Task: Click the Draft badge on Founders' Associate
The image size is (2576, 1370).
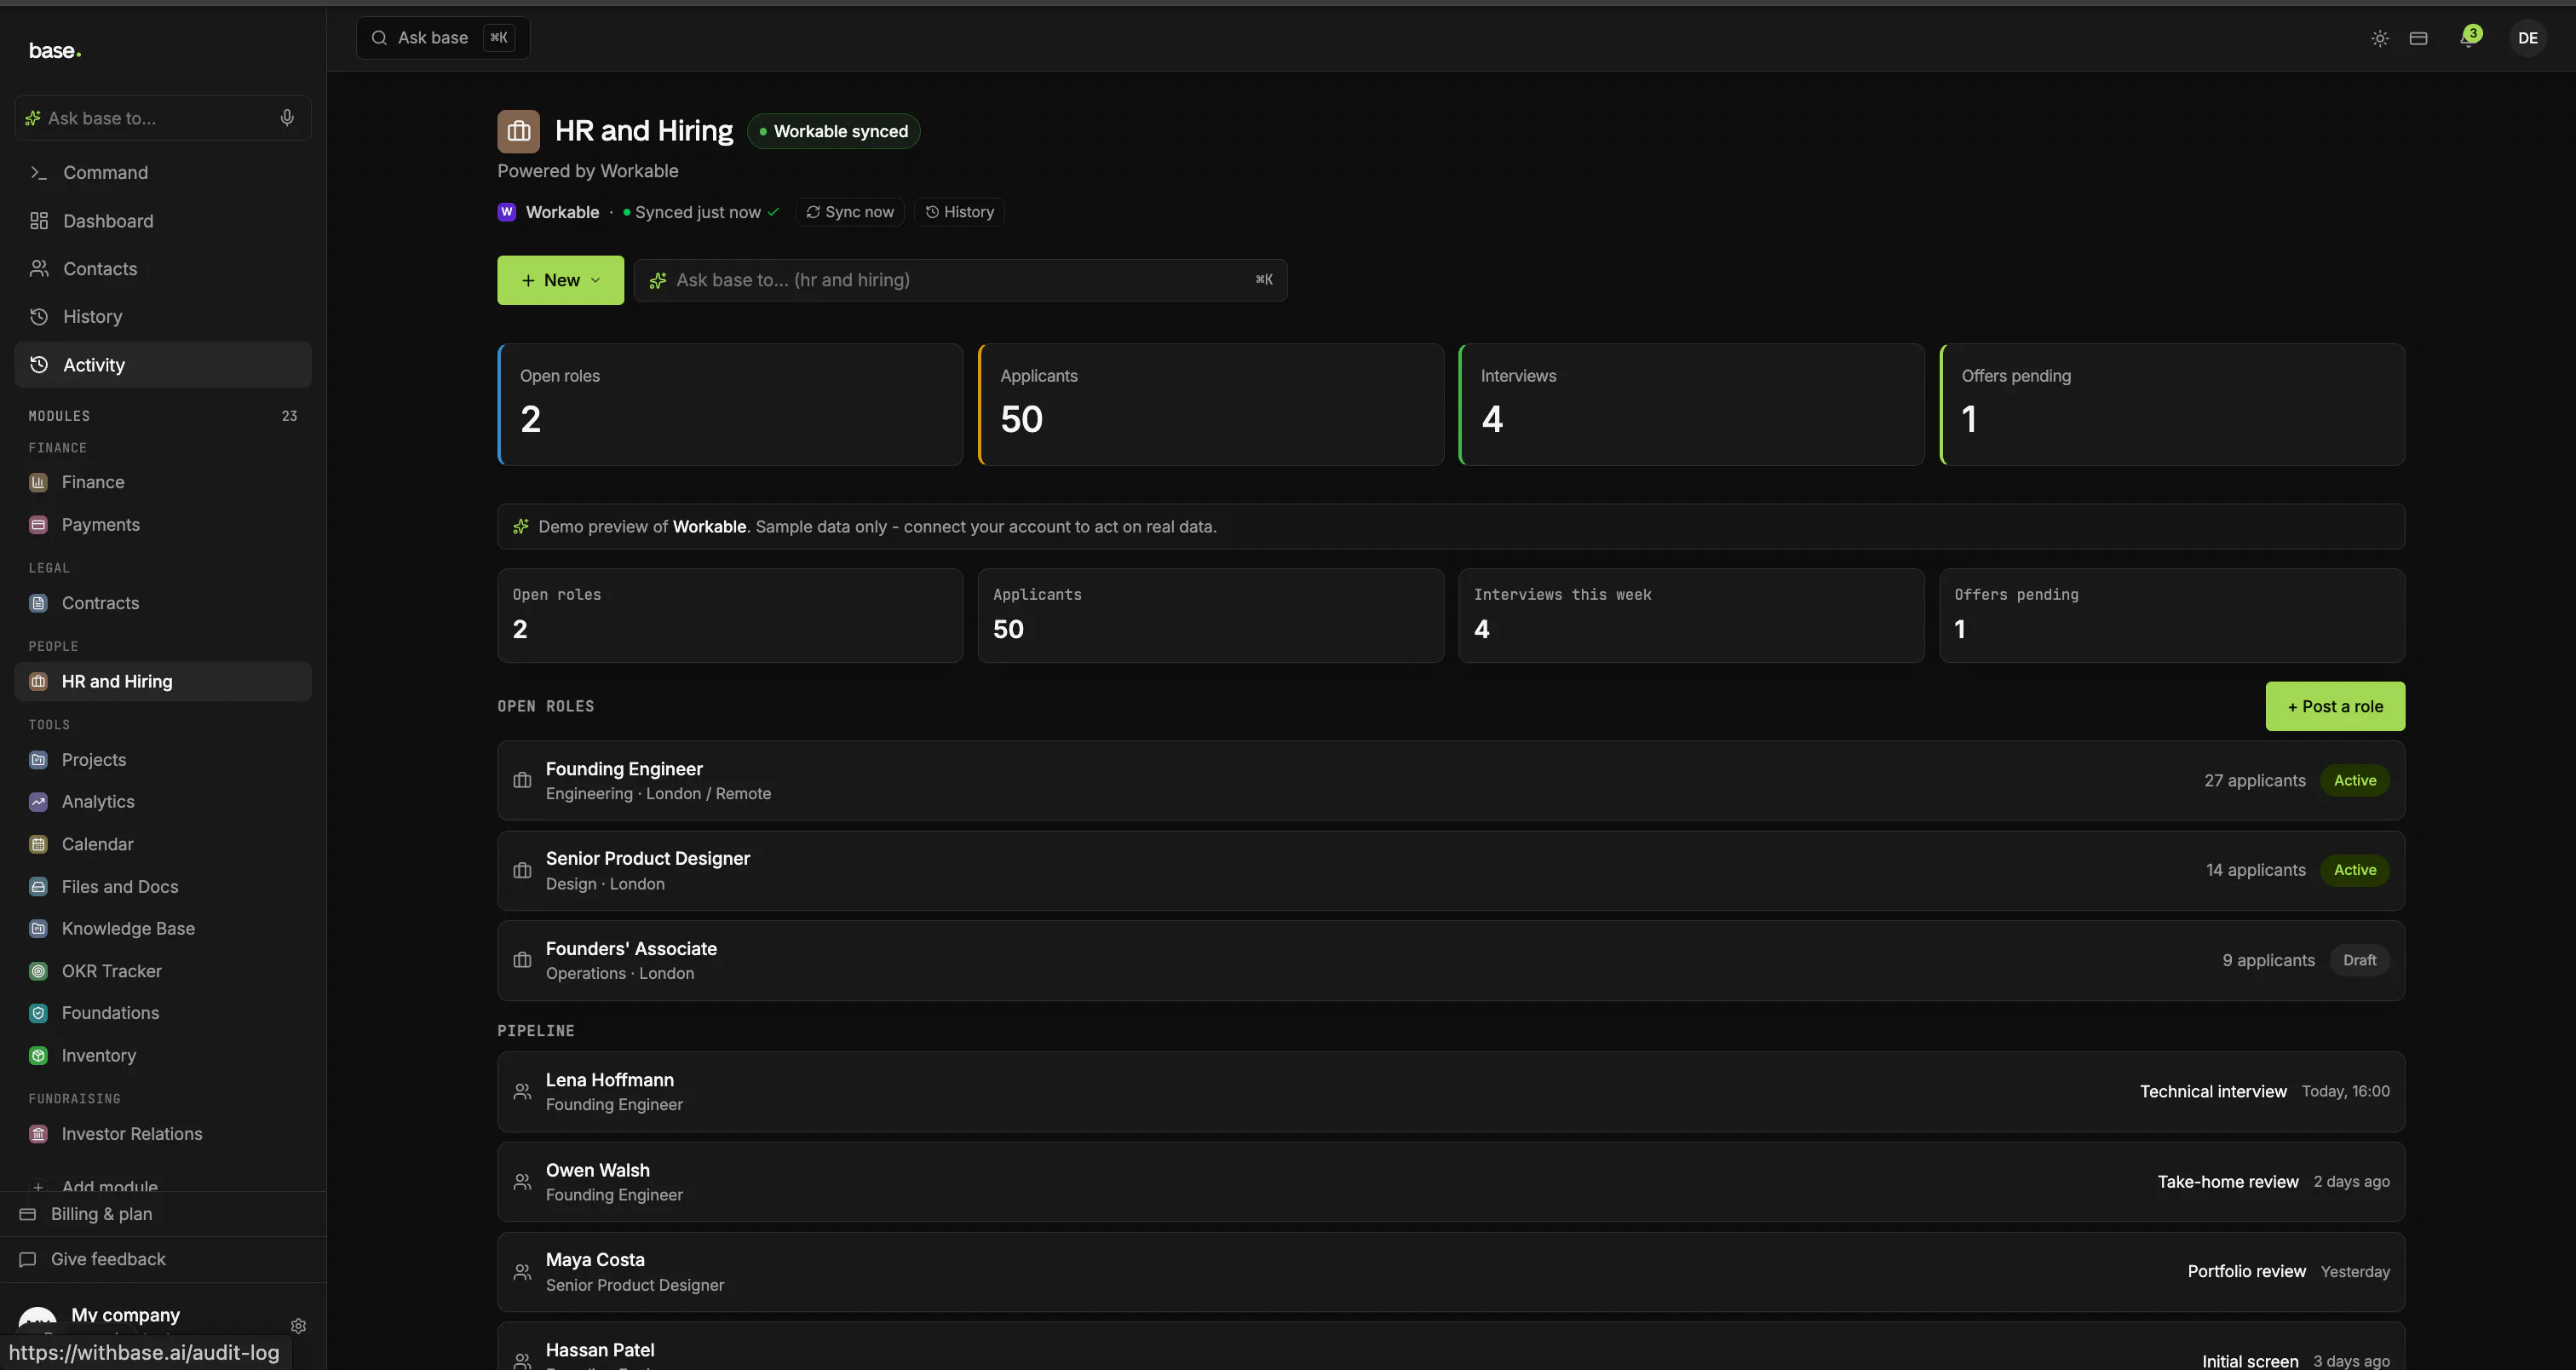Action: pyautogui.click(x=2359, y=961)
